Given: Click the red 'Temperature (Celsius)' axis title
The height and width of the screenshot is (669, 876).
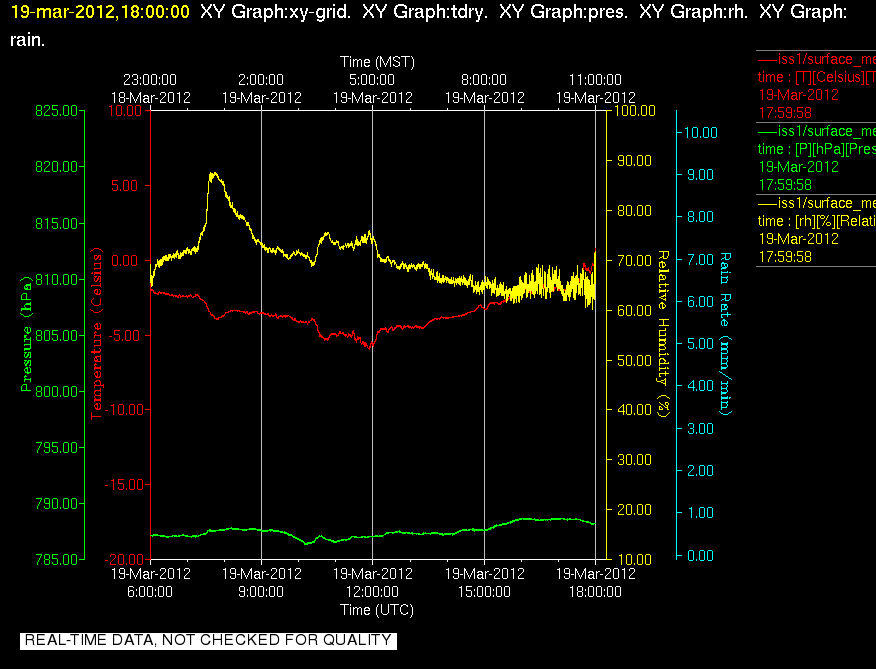Looking at the screenshot, I should click(x=96, y=334).
